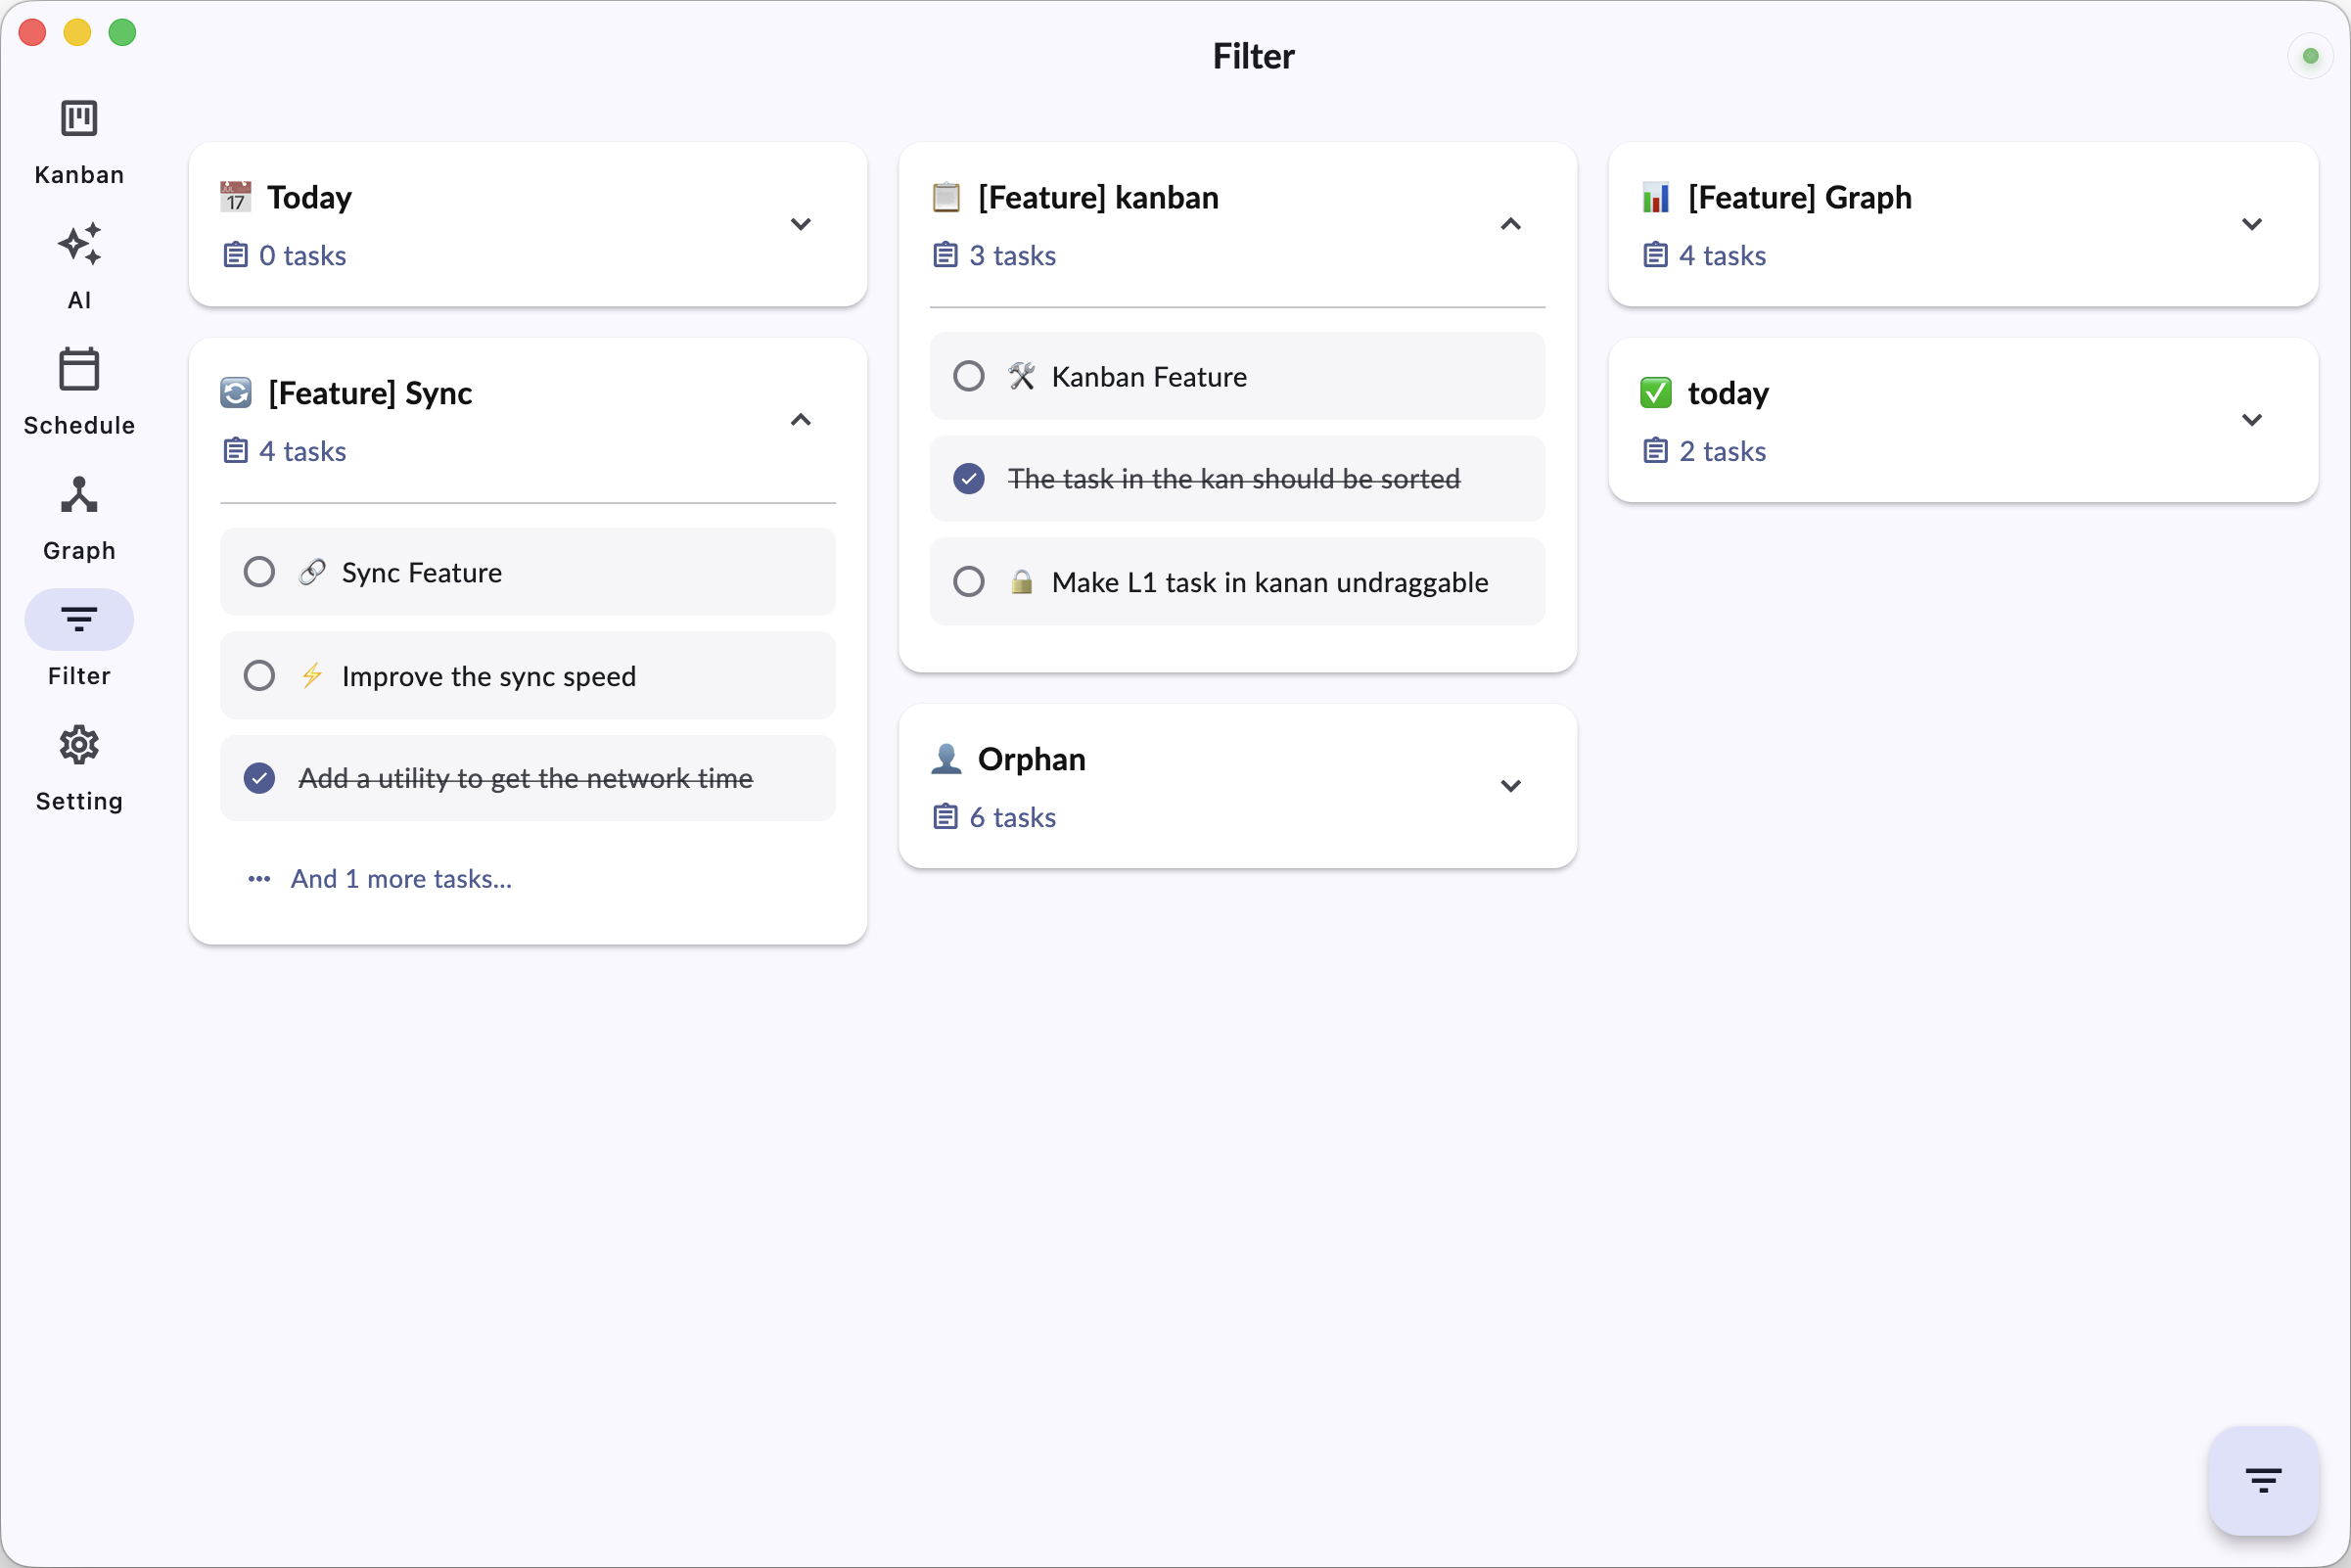Switch to the Schedule view
The image size is (2351, 1568).
coord(79,388)
